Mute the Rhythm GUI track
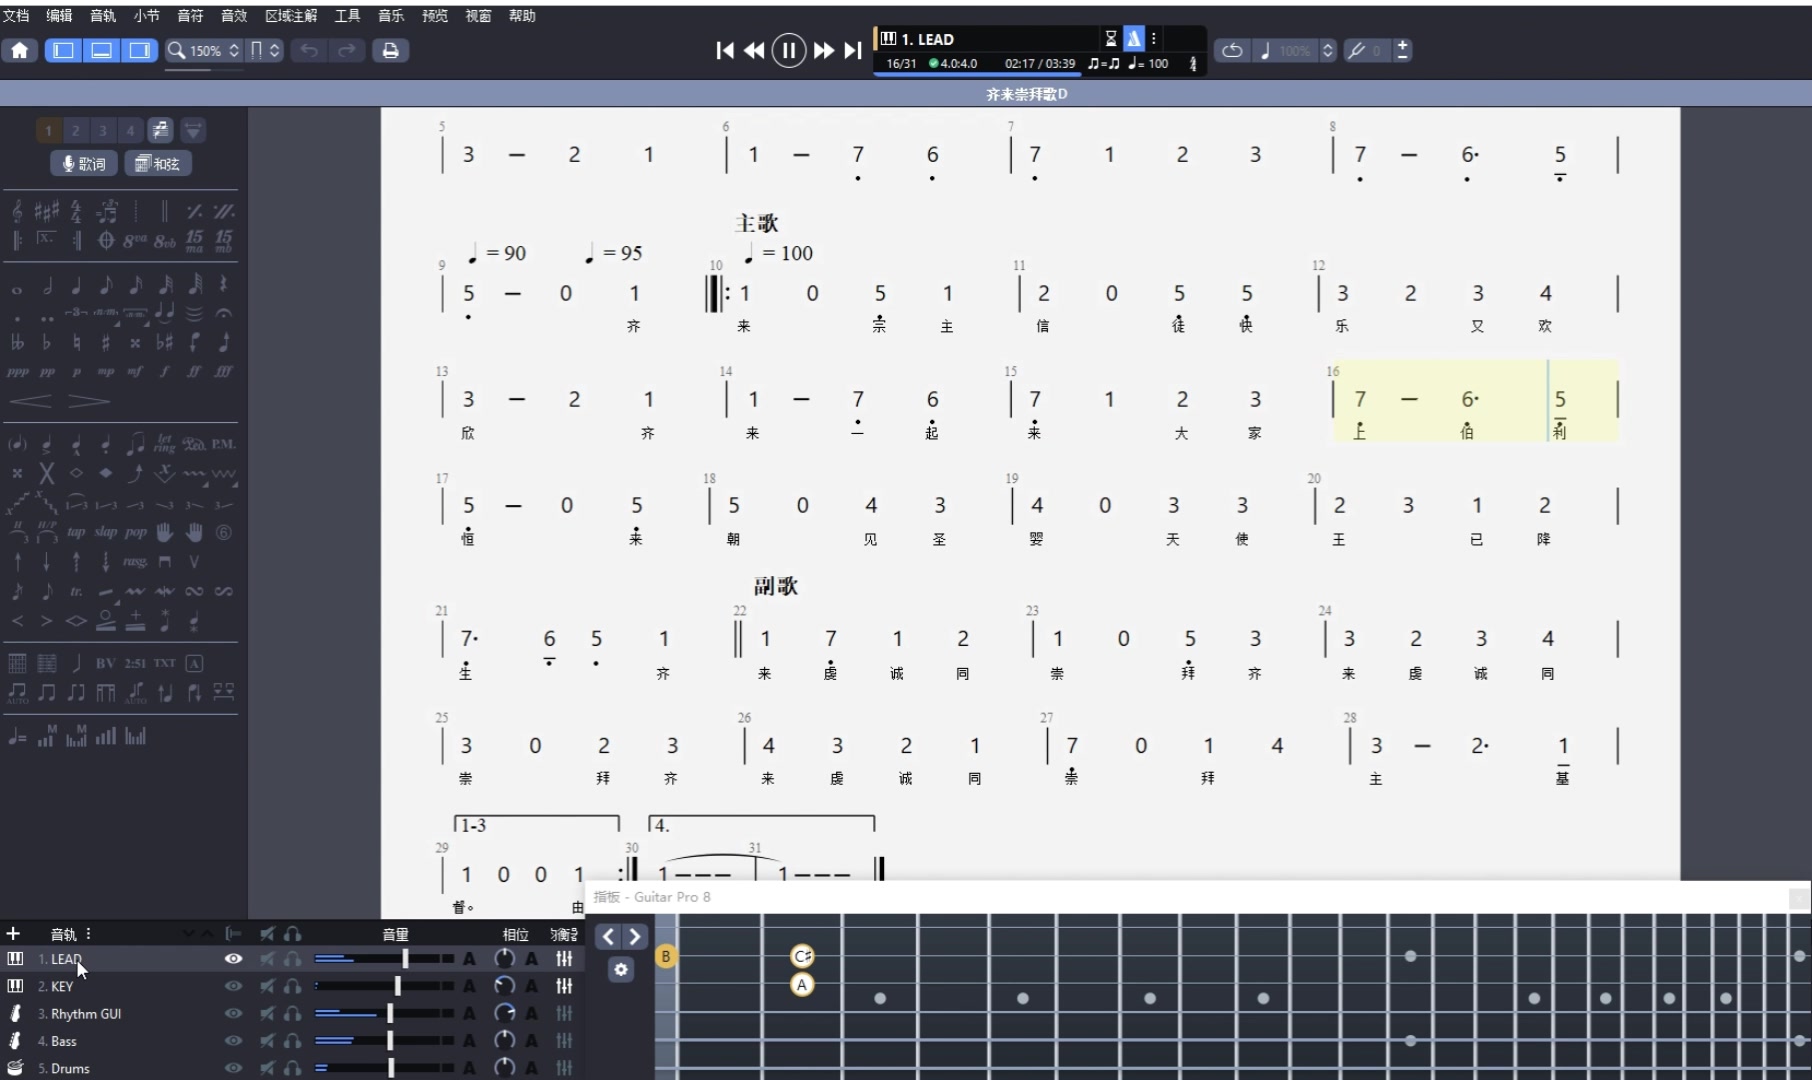The image size is (1812, 1080). [267, 1014]
